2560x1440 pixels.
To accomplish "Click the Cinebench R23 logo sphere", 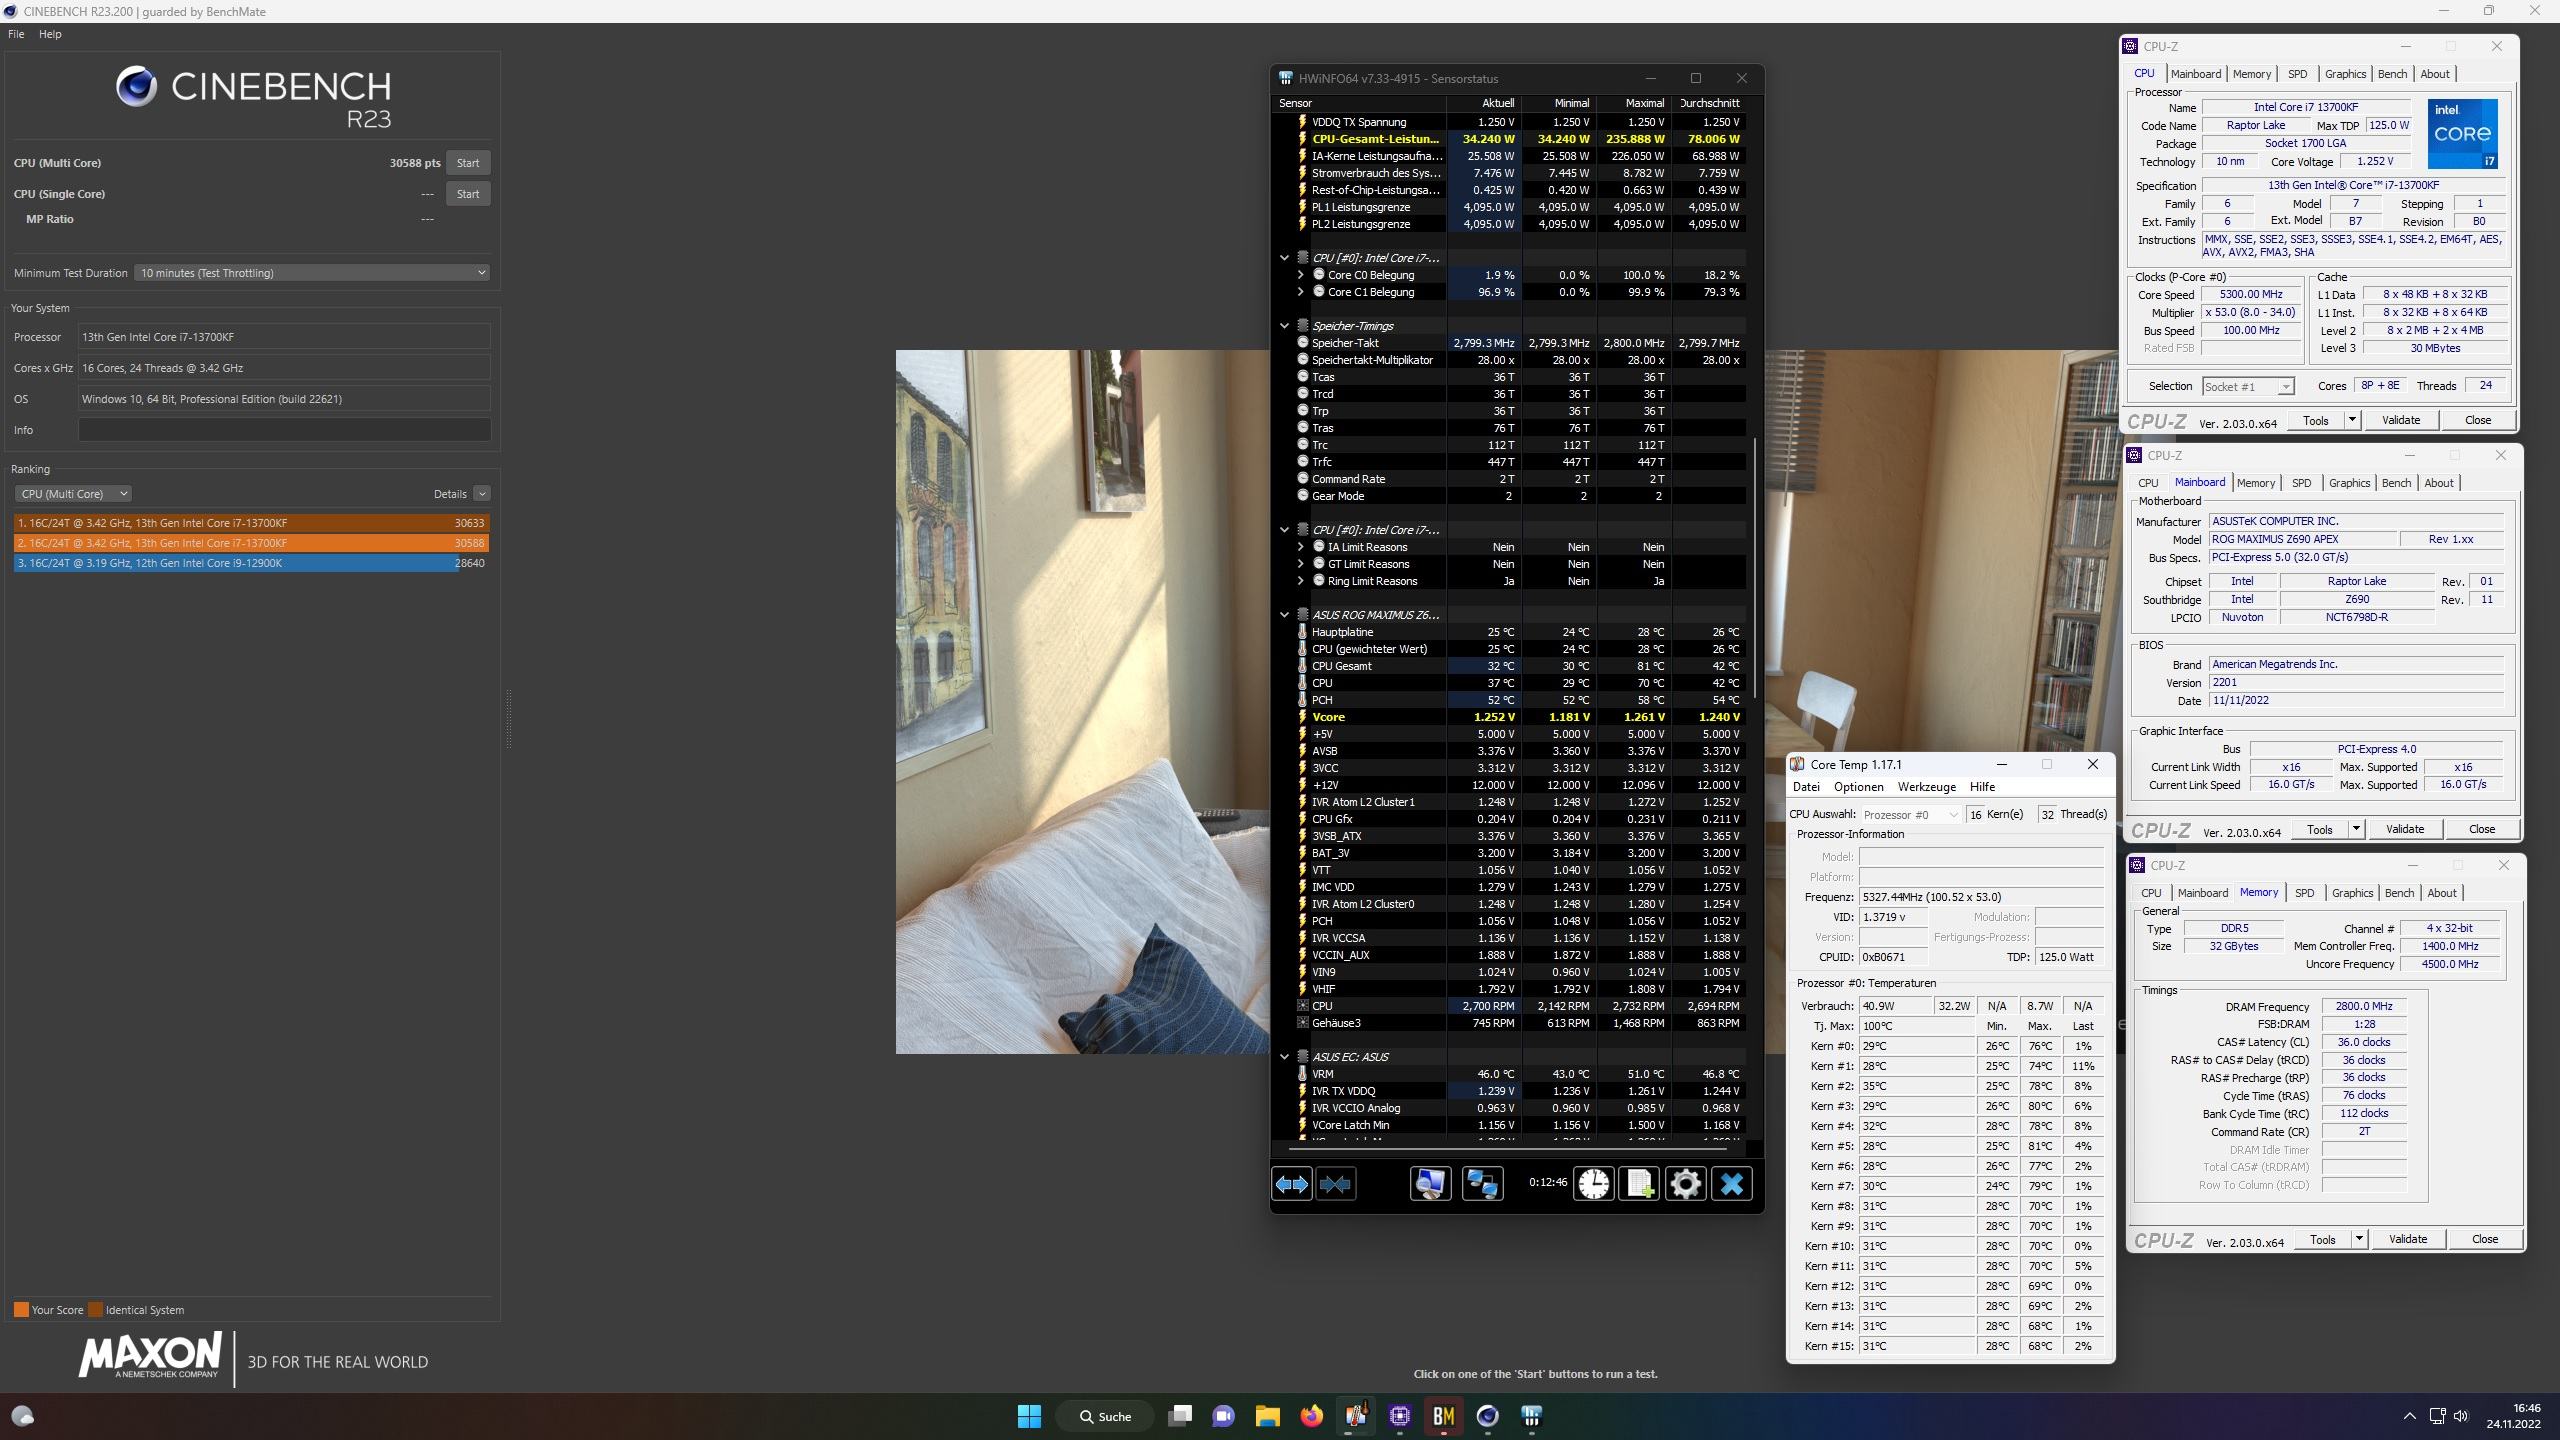I will click(137, 87).
